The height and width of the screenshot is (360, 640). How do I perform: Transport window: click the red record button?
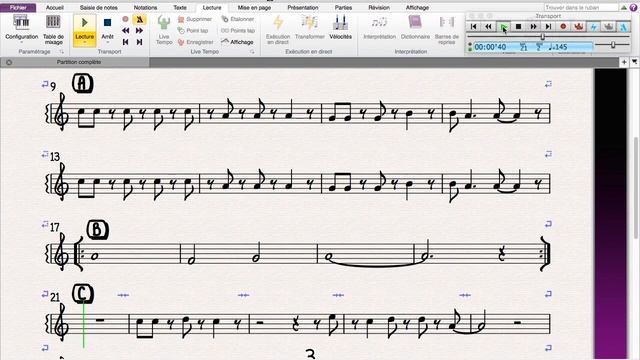coord(563,27)
